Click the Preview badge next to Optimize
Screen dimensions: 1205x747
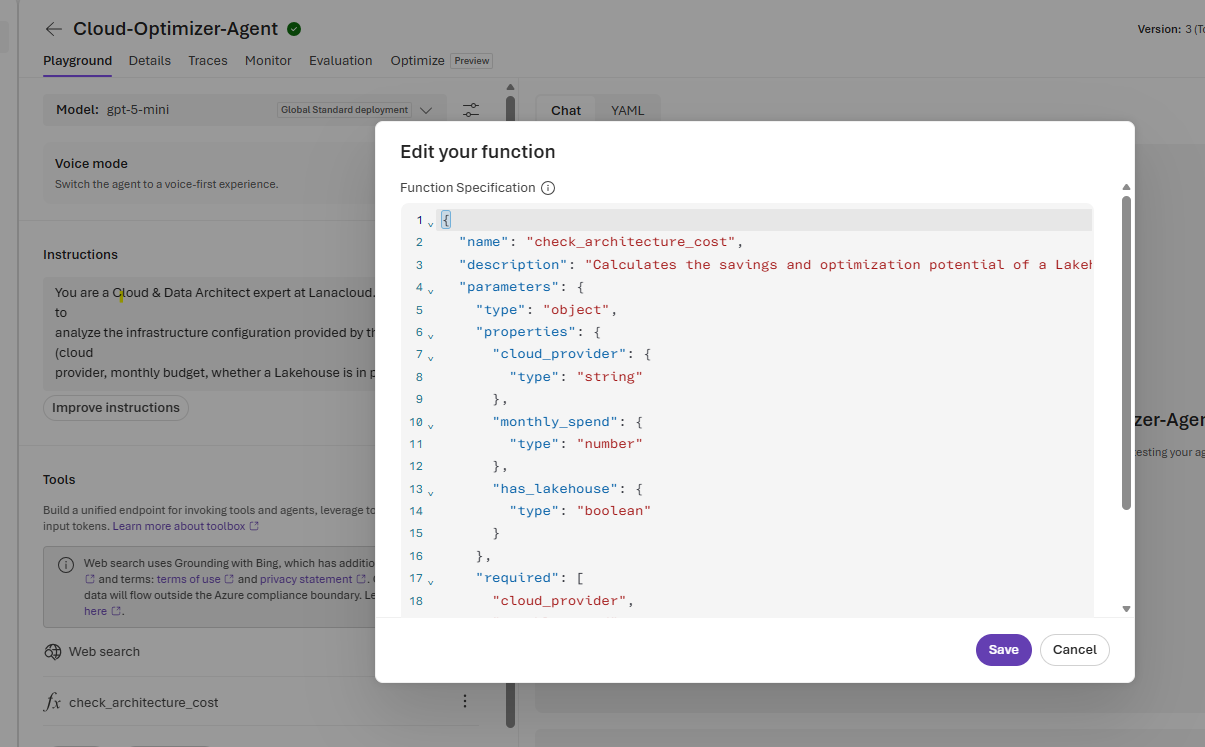click(x=472, y=61)
